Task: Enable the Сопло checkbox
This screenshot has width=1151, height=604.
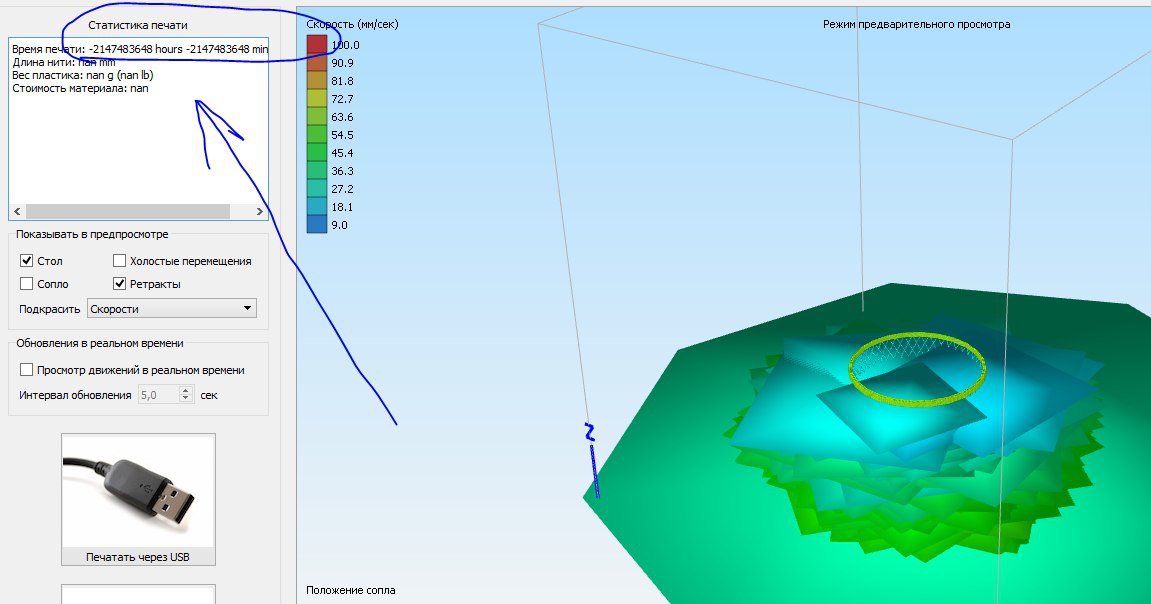Action: 26,283
